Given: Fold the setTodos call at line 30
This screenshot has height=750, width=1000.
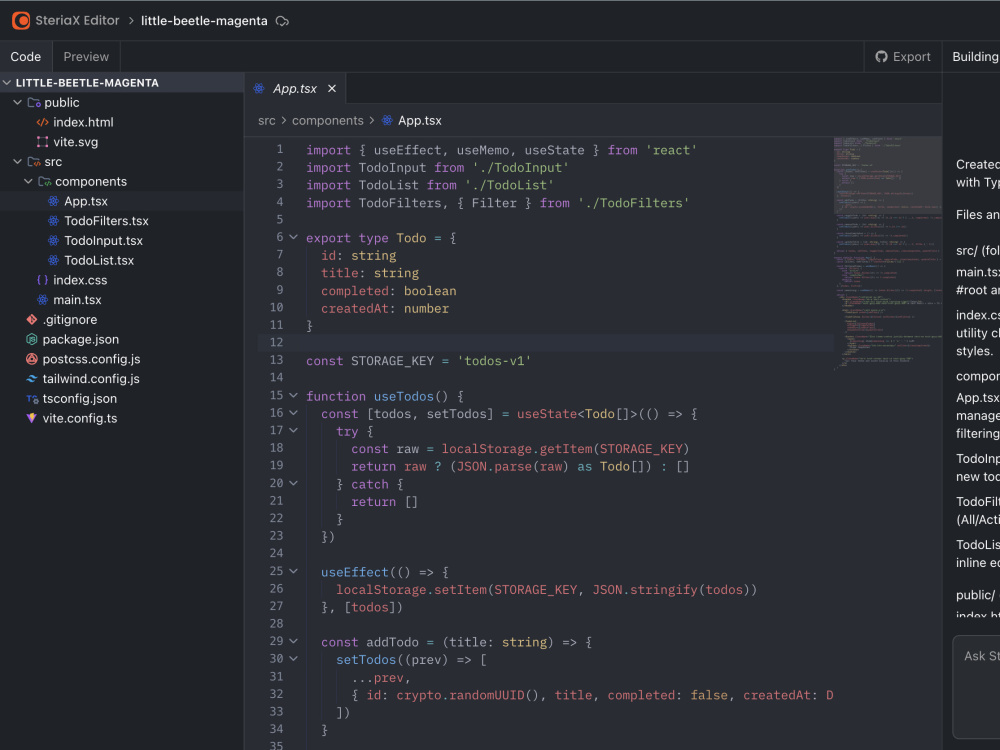Looking at the screenshot, I should pos(293,659).
